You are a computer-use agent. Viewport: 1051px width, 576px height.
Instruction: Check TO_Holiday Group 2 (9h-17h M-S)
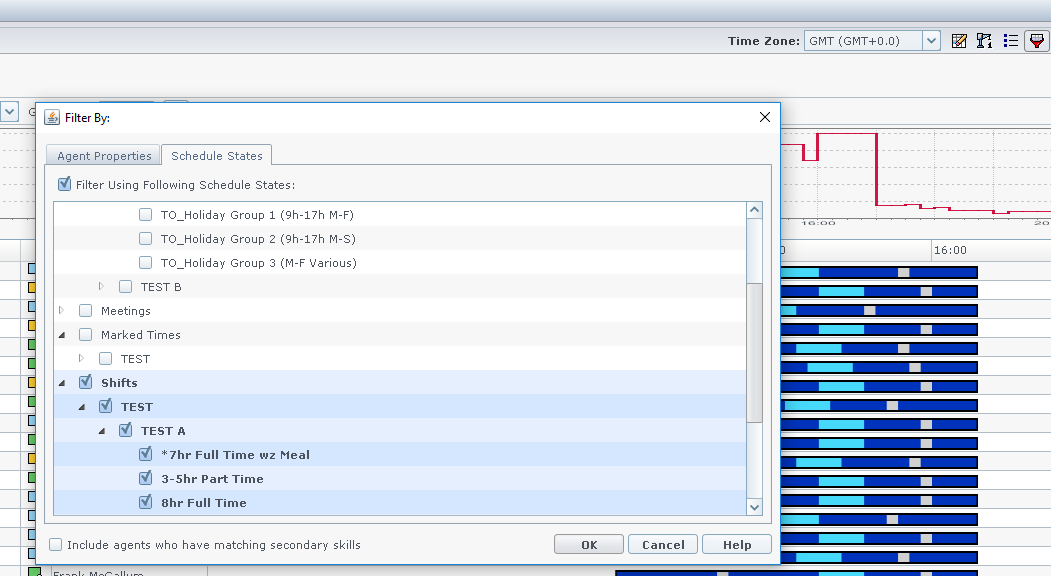tap(145, 238)
